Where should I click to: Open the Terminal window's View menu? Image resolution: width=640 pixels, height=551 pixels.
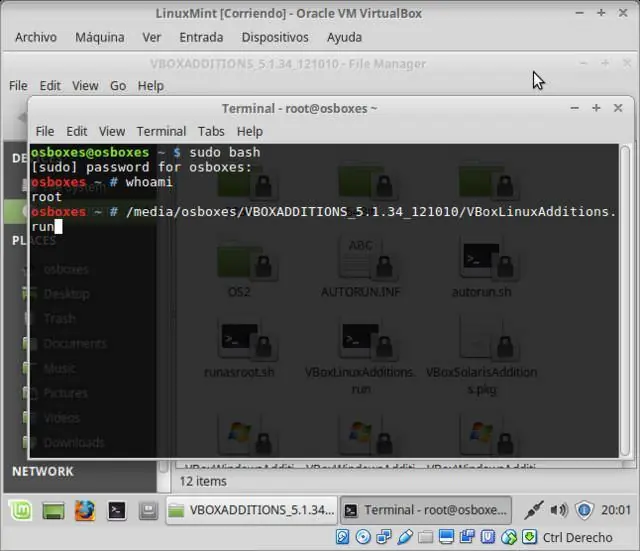(112, 131)
